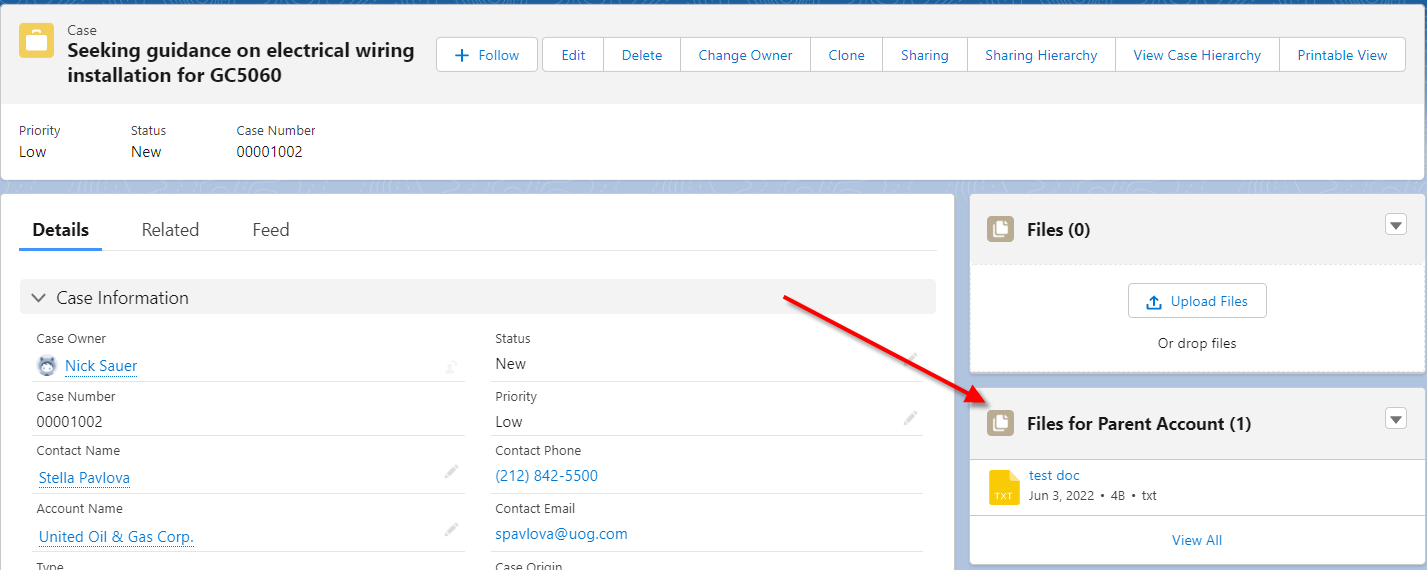Click the change owner icon beside Nick Sauer

point(451,367)
